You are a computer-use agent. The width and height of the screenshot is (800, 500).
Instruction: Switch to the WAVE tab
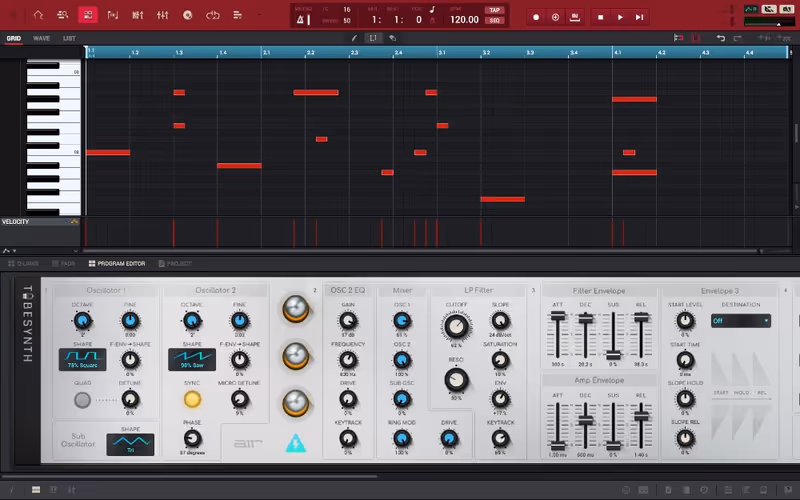[41, 38]
